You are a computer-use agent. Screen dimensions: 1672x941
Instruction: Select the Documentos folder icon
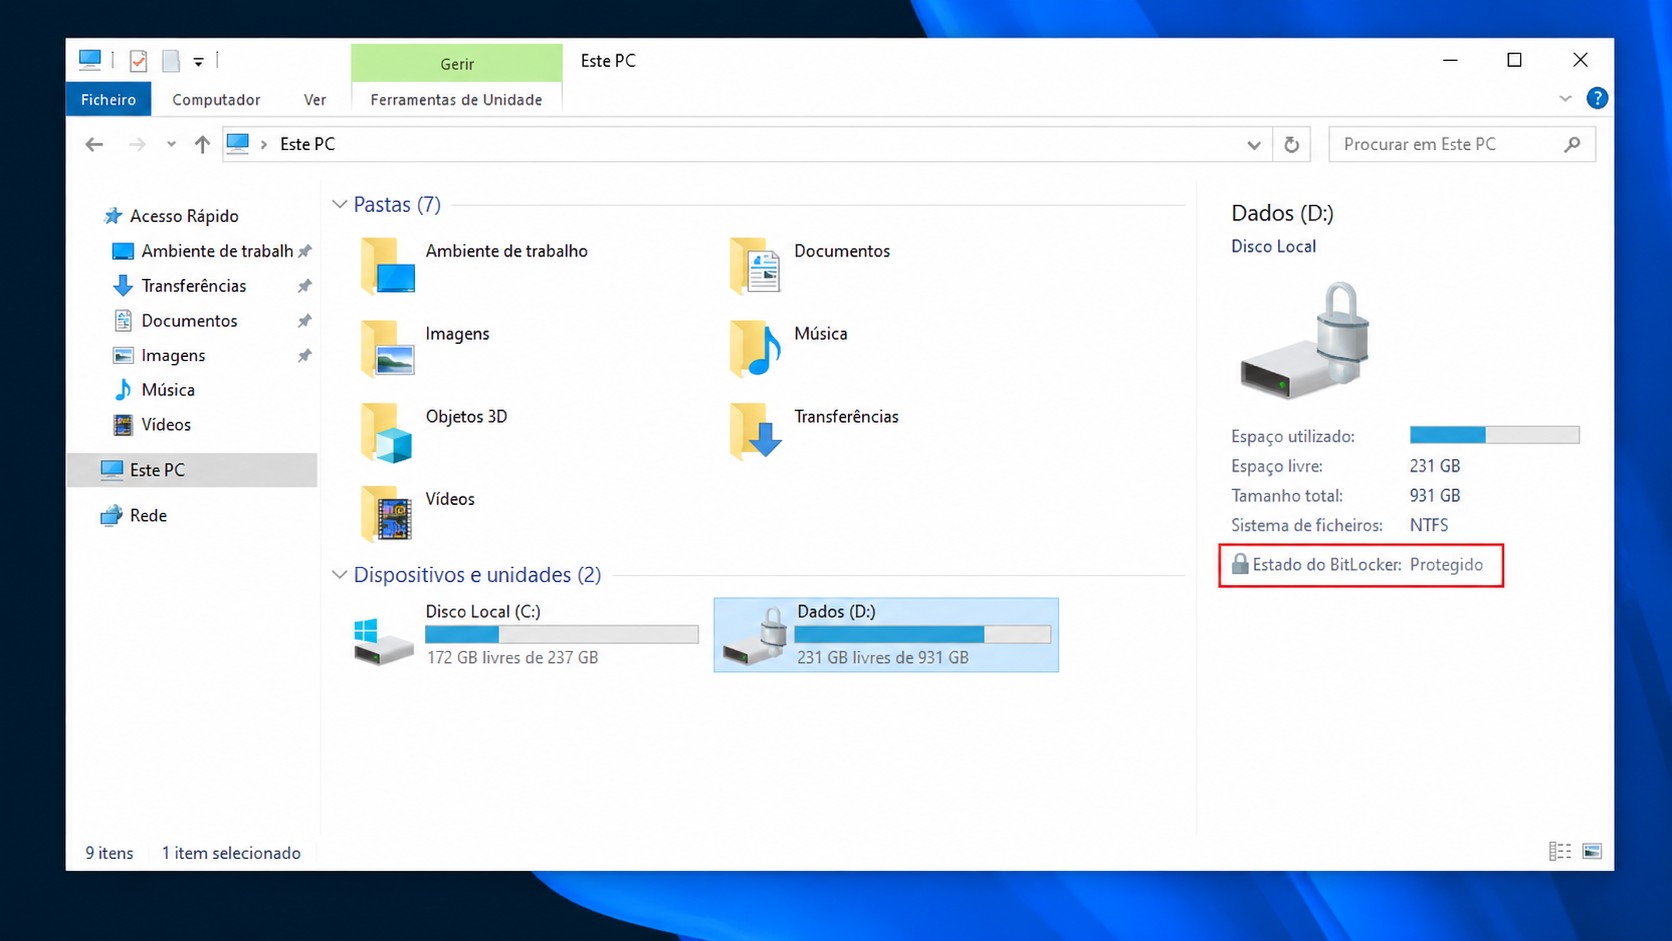click(756, 265)
